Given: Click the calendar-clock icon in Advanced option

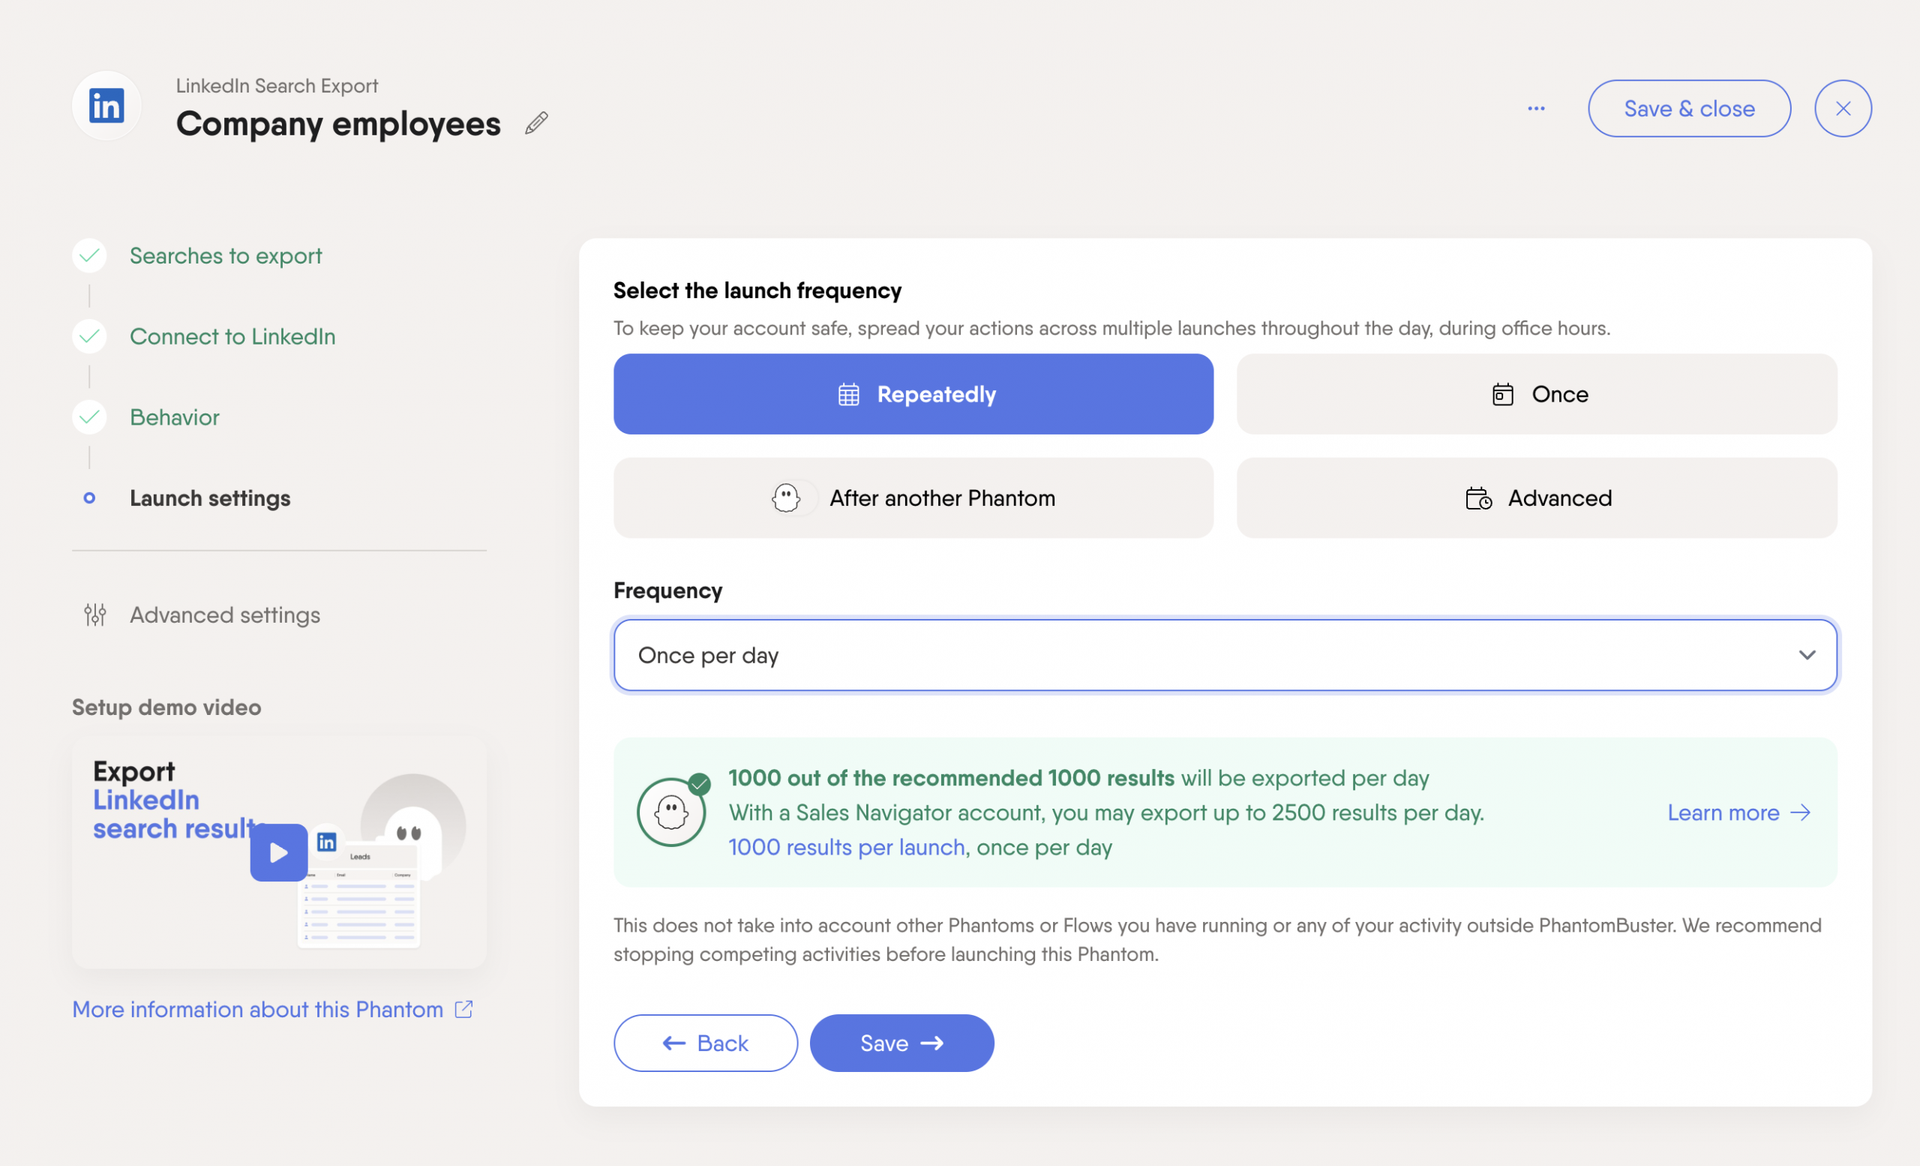Looking at the screenshot, I should point(1479,498).
